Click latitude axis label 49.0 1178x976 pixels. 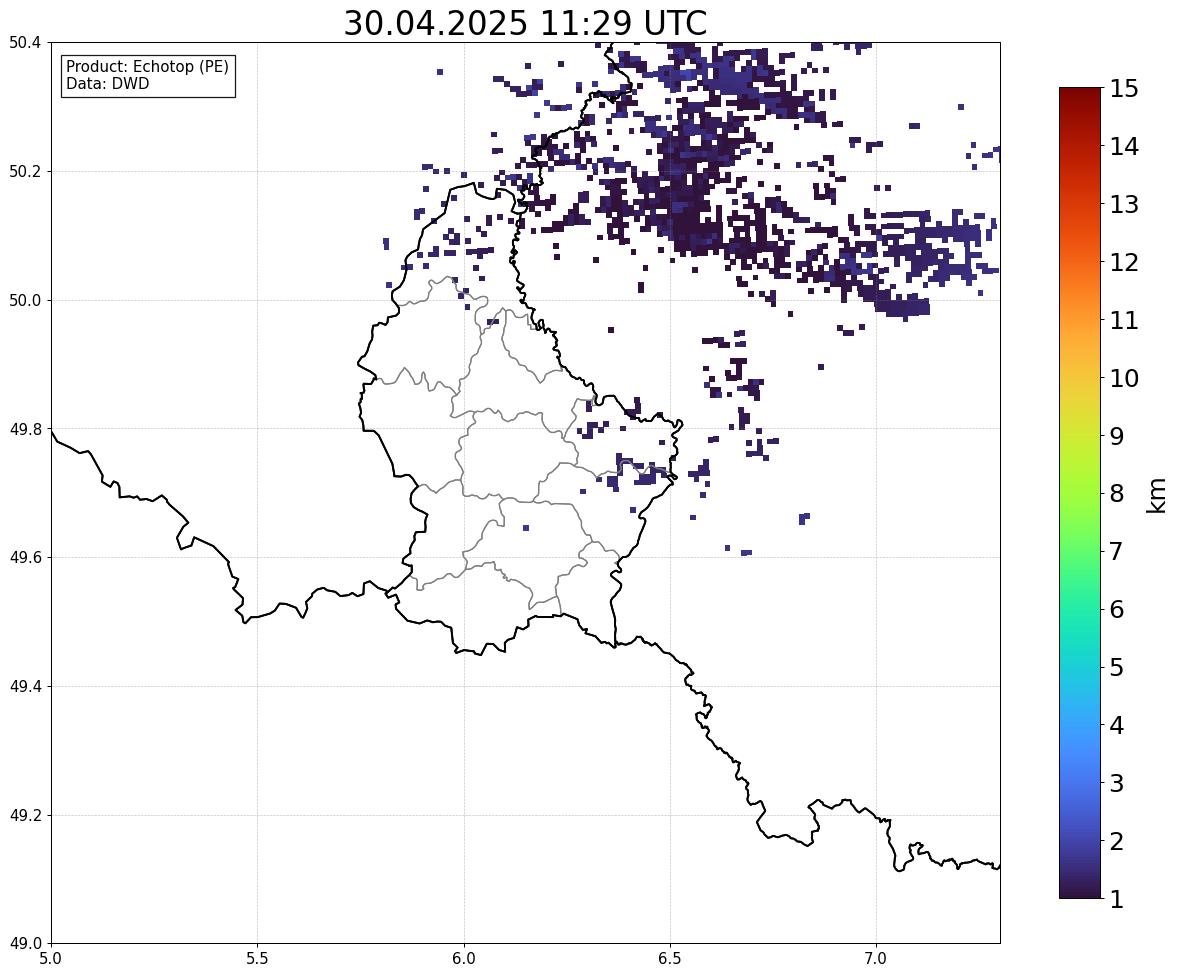coord(27,944)
